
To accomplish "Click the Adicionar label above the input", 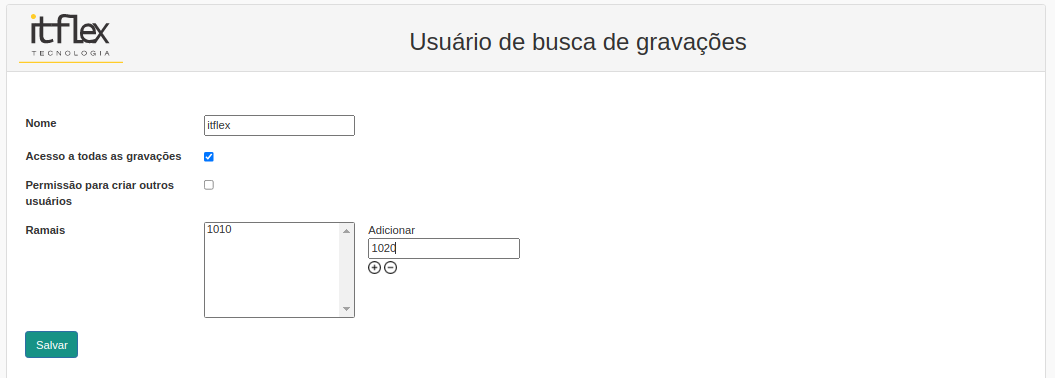I will coord(392,230).
